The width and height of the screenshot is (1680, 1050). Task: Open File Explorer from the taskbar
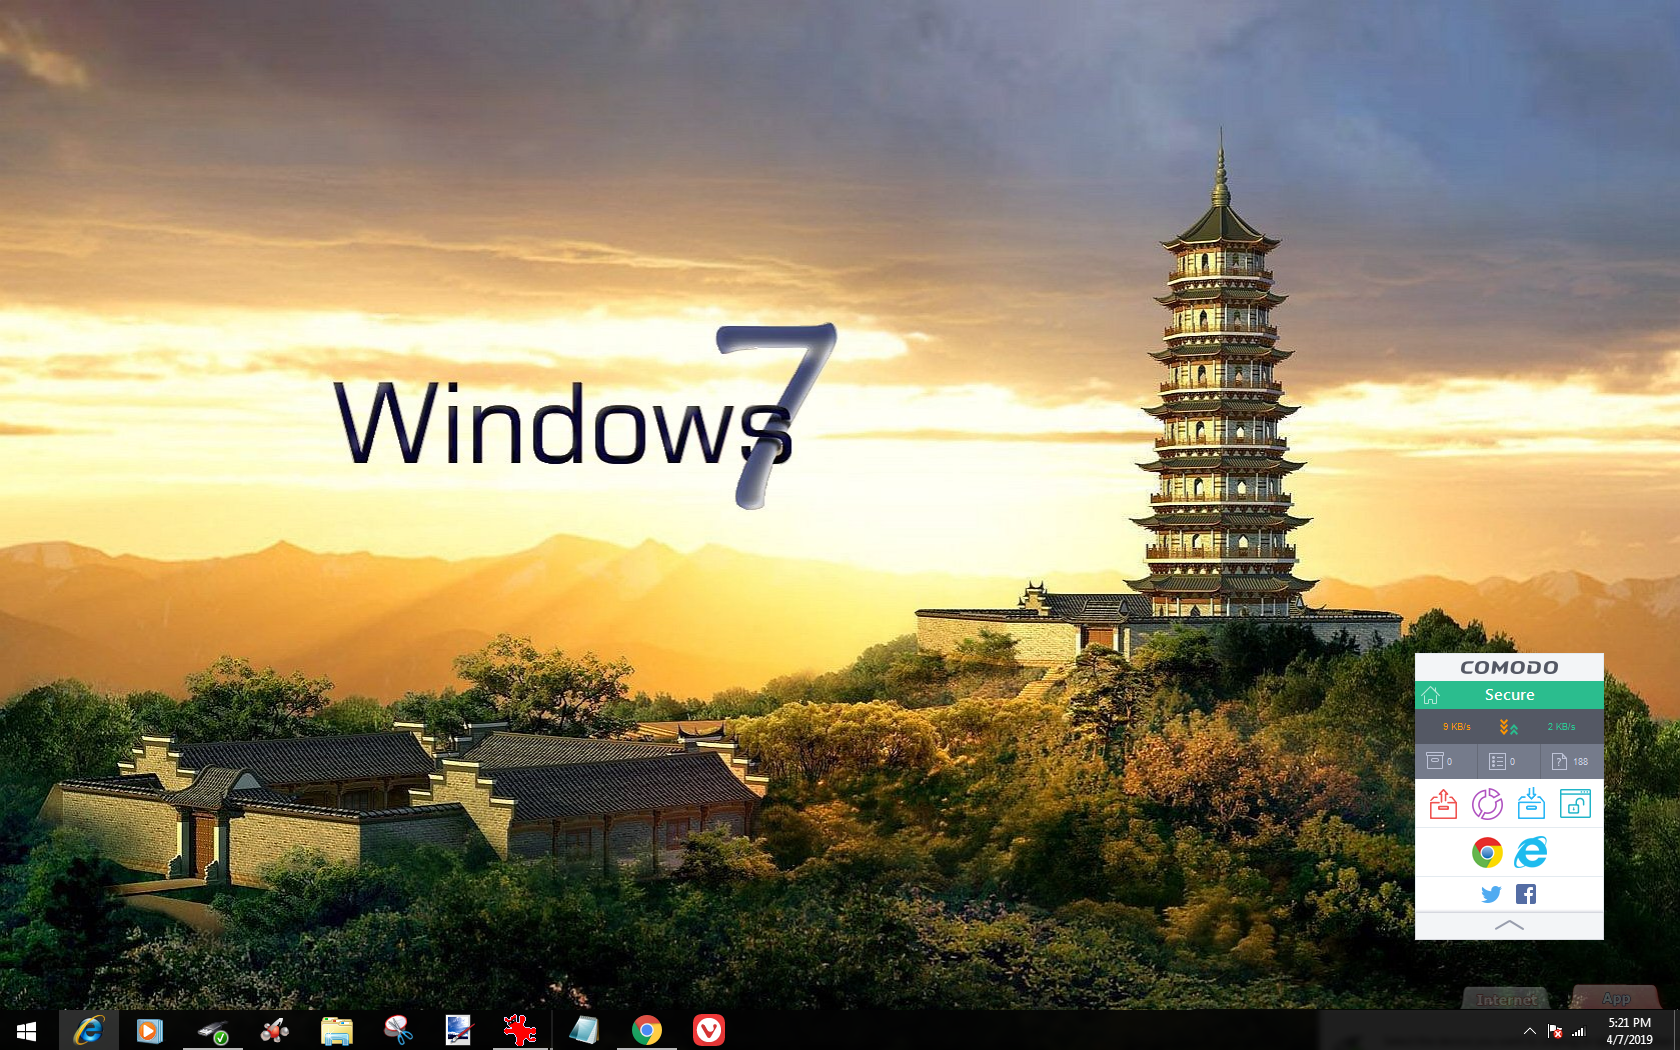pos(336,1030)
